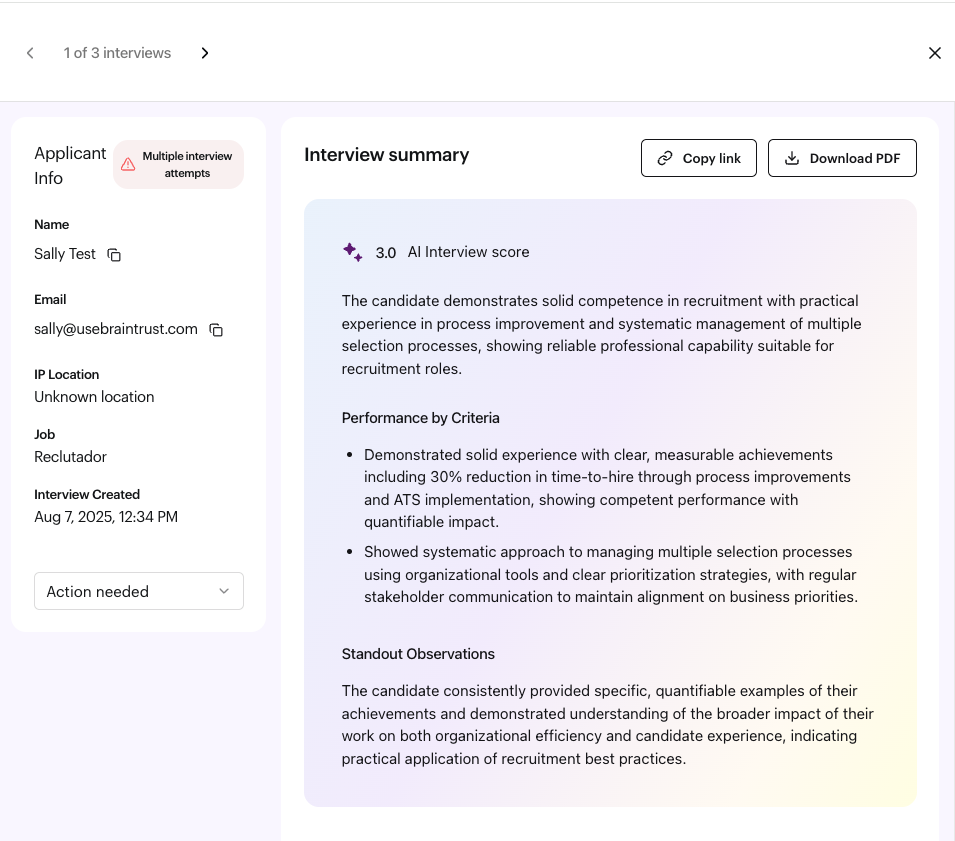The width and height of the screenshot is (955, 841).
Task: Copy the applicant email address icon
Action: coord(216,330)
